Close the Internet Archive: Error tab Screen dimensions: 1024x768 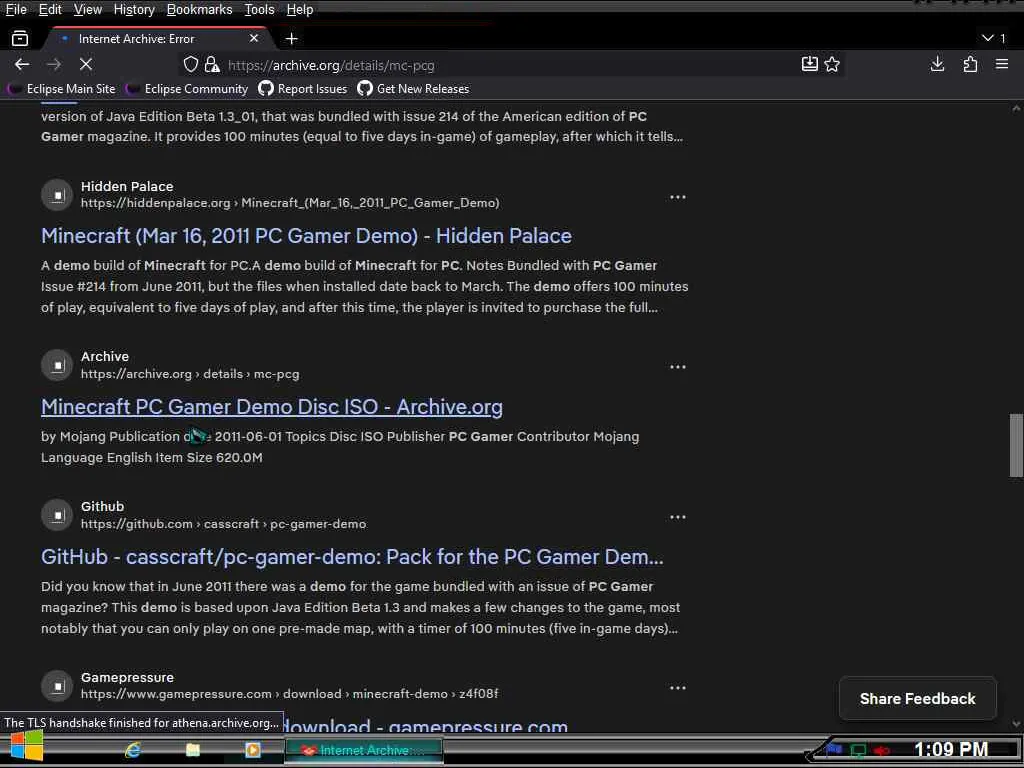[x=254, y=39]
